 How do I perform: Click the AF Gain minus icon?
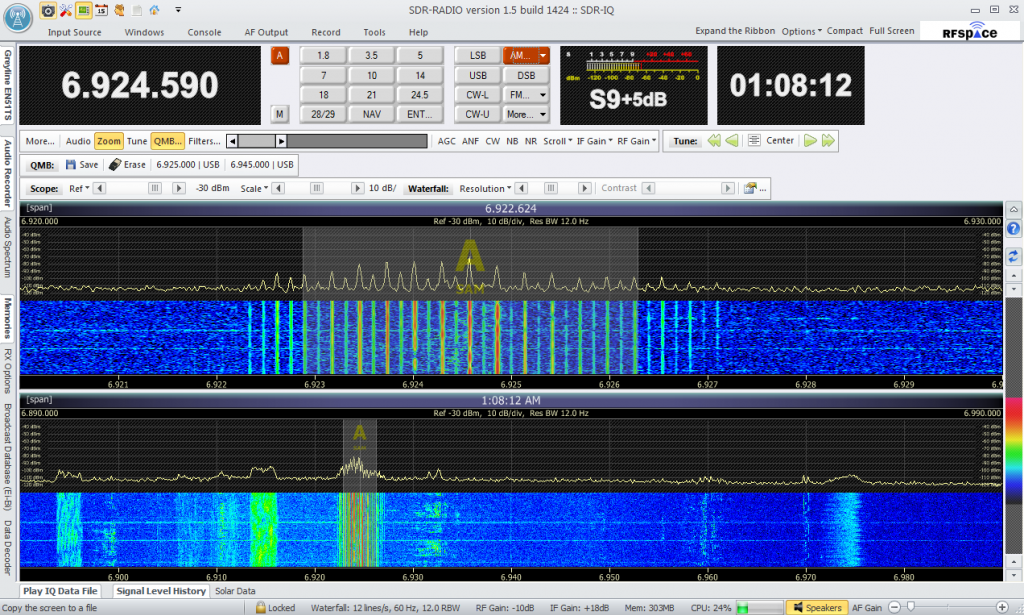(895, 607)
